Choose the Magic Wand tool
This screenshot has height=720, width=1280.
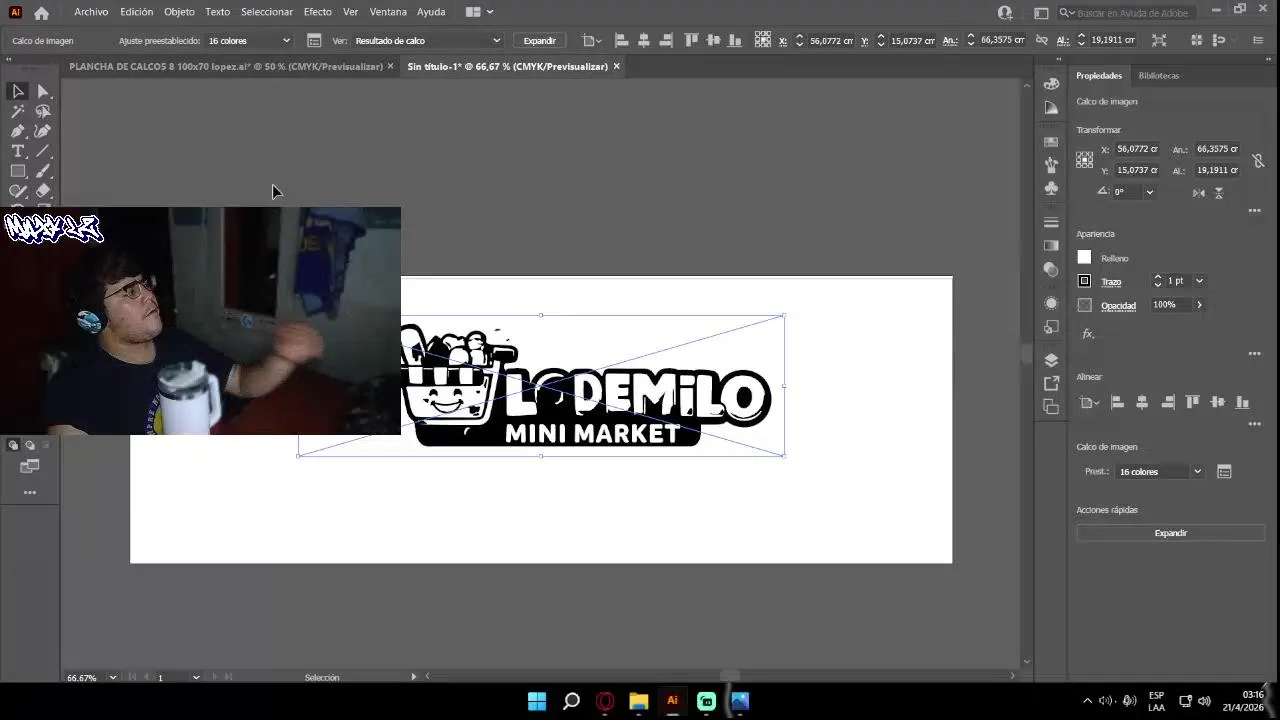click(18, 111)
